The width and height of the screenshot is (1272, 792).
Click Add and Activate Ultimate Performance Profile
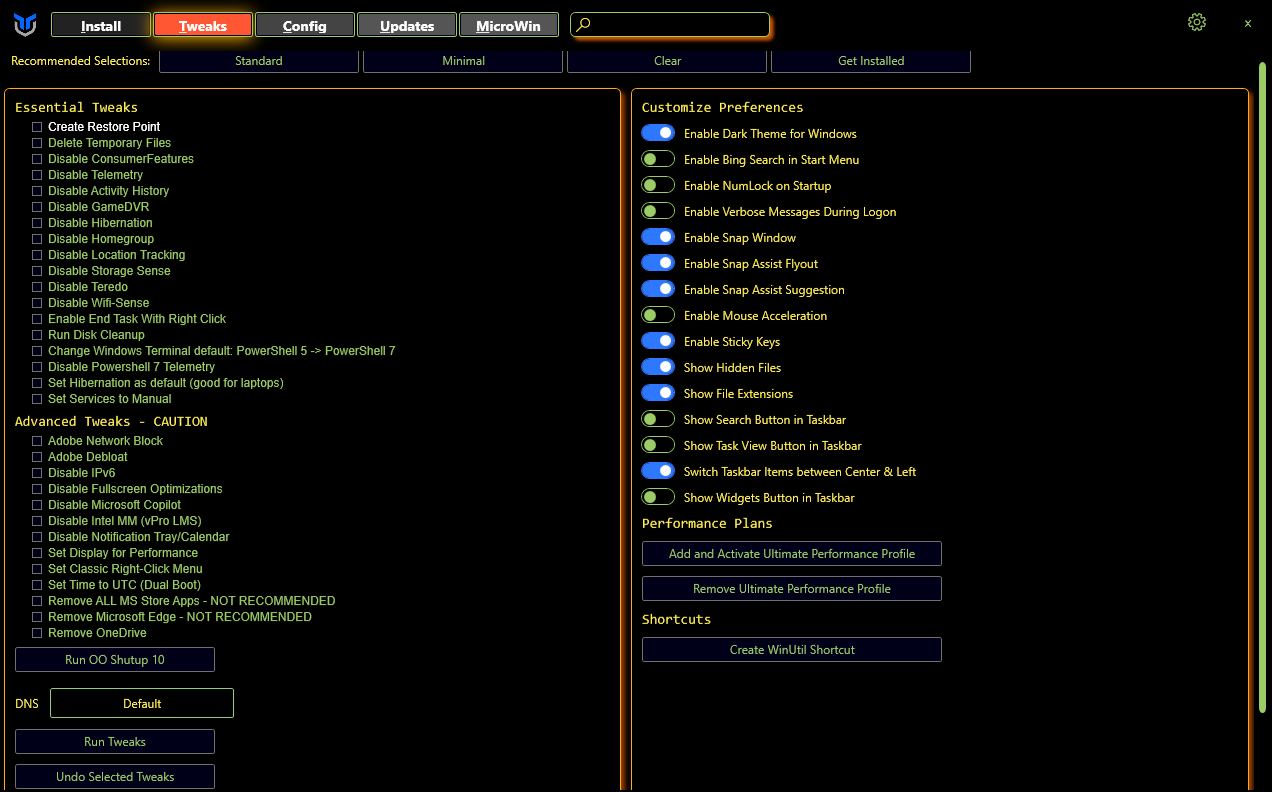click(x=792, y=554)
